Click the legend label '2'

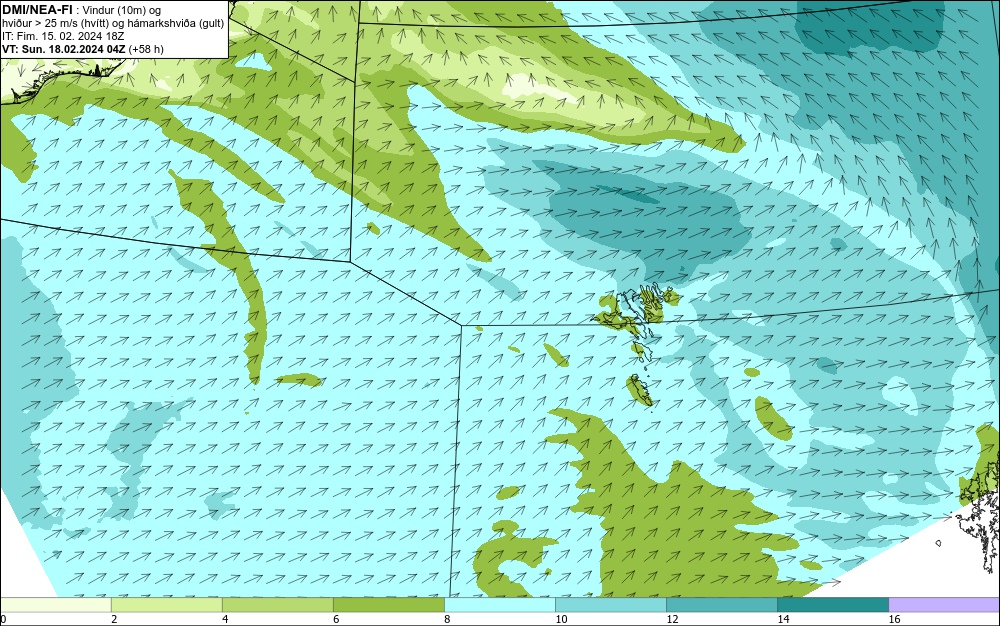point(114,619)
